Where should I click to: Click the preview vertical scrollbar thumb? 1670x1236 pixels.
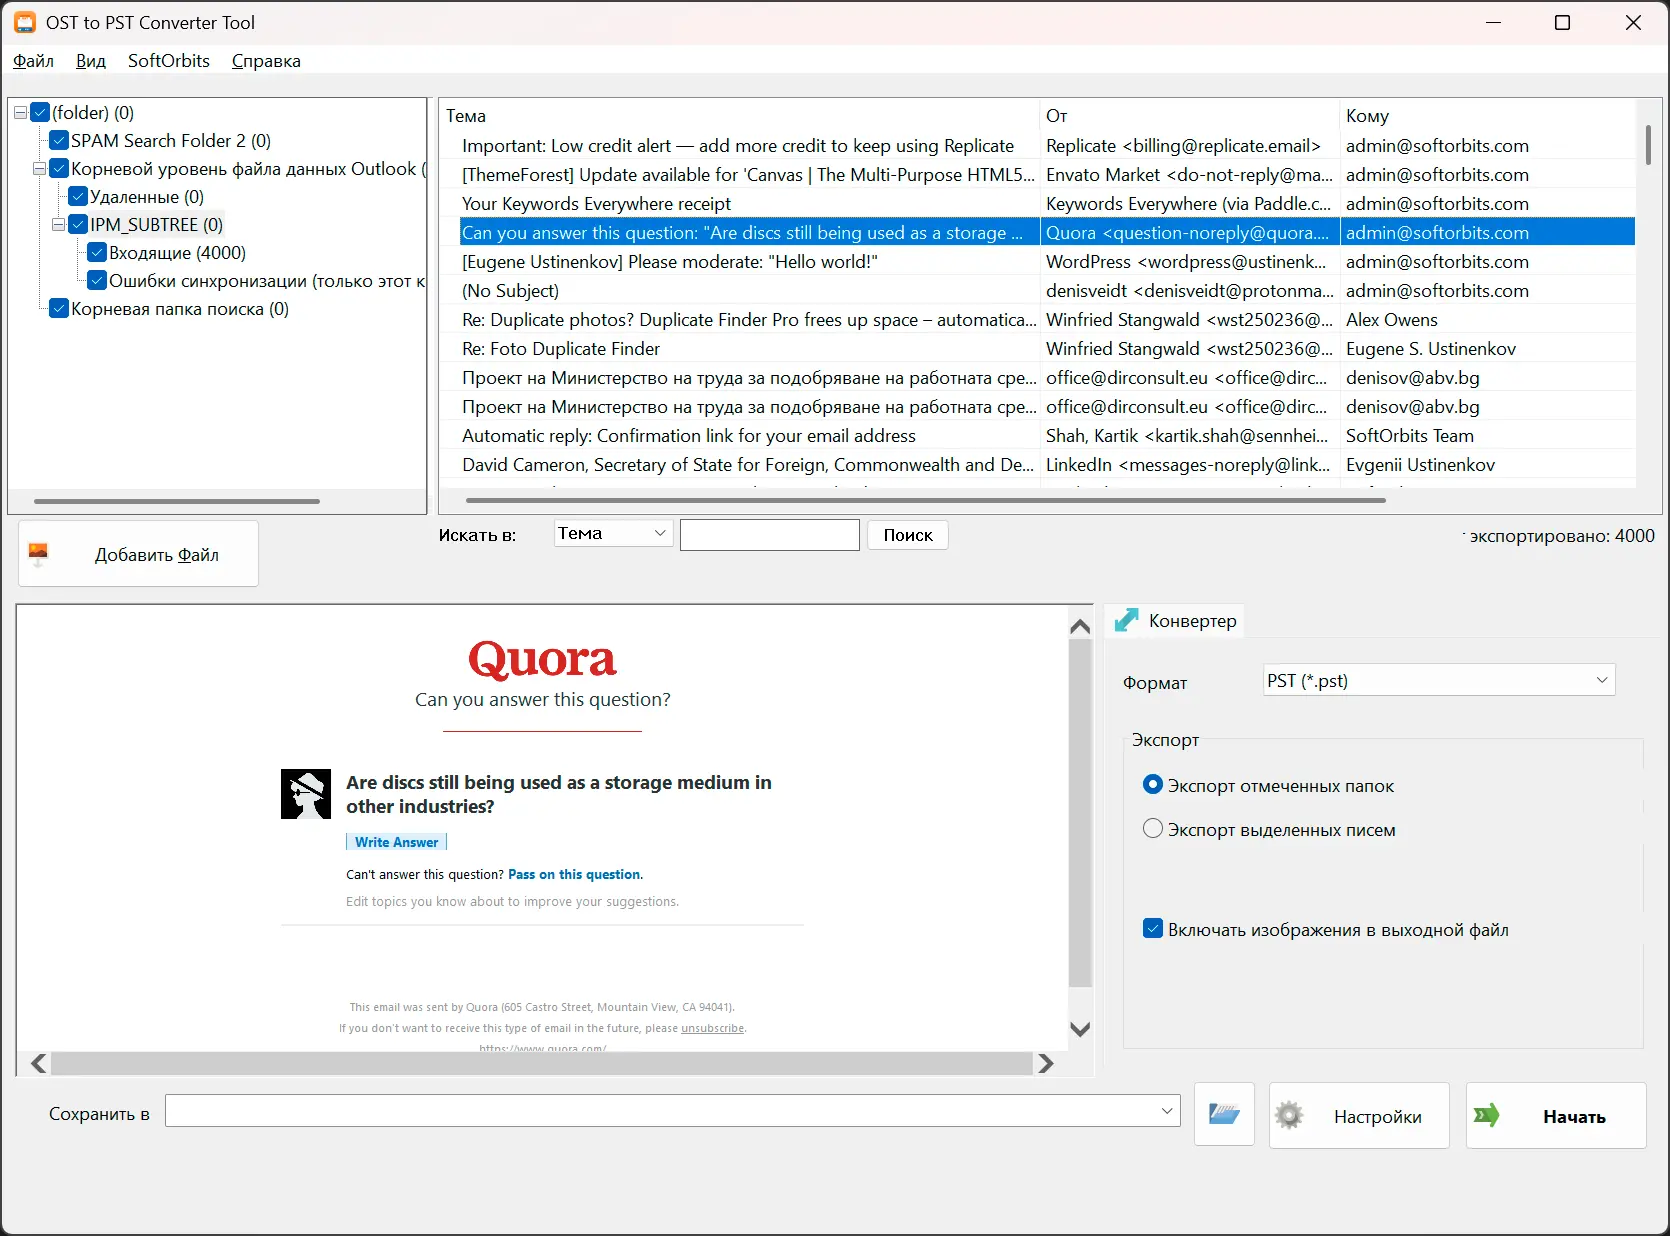(x=1080, y=815)
